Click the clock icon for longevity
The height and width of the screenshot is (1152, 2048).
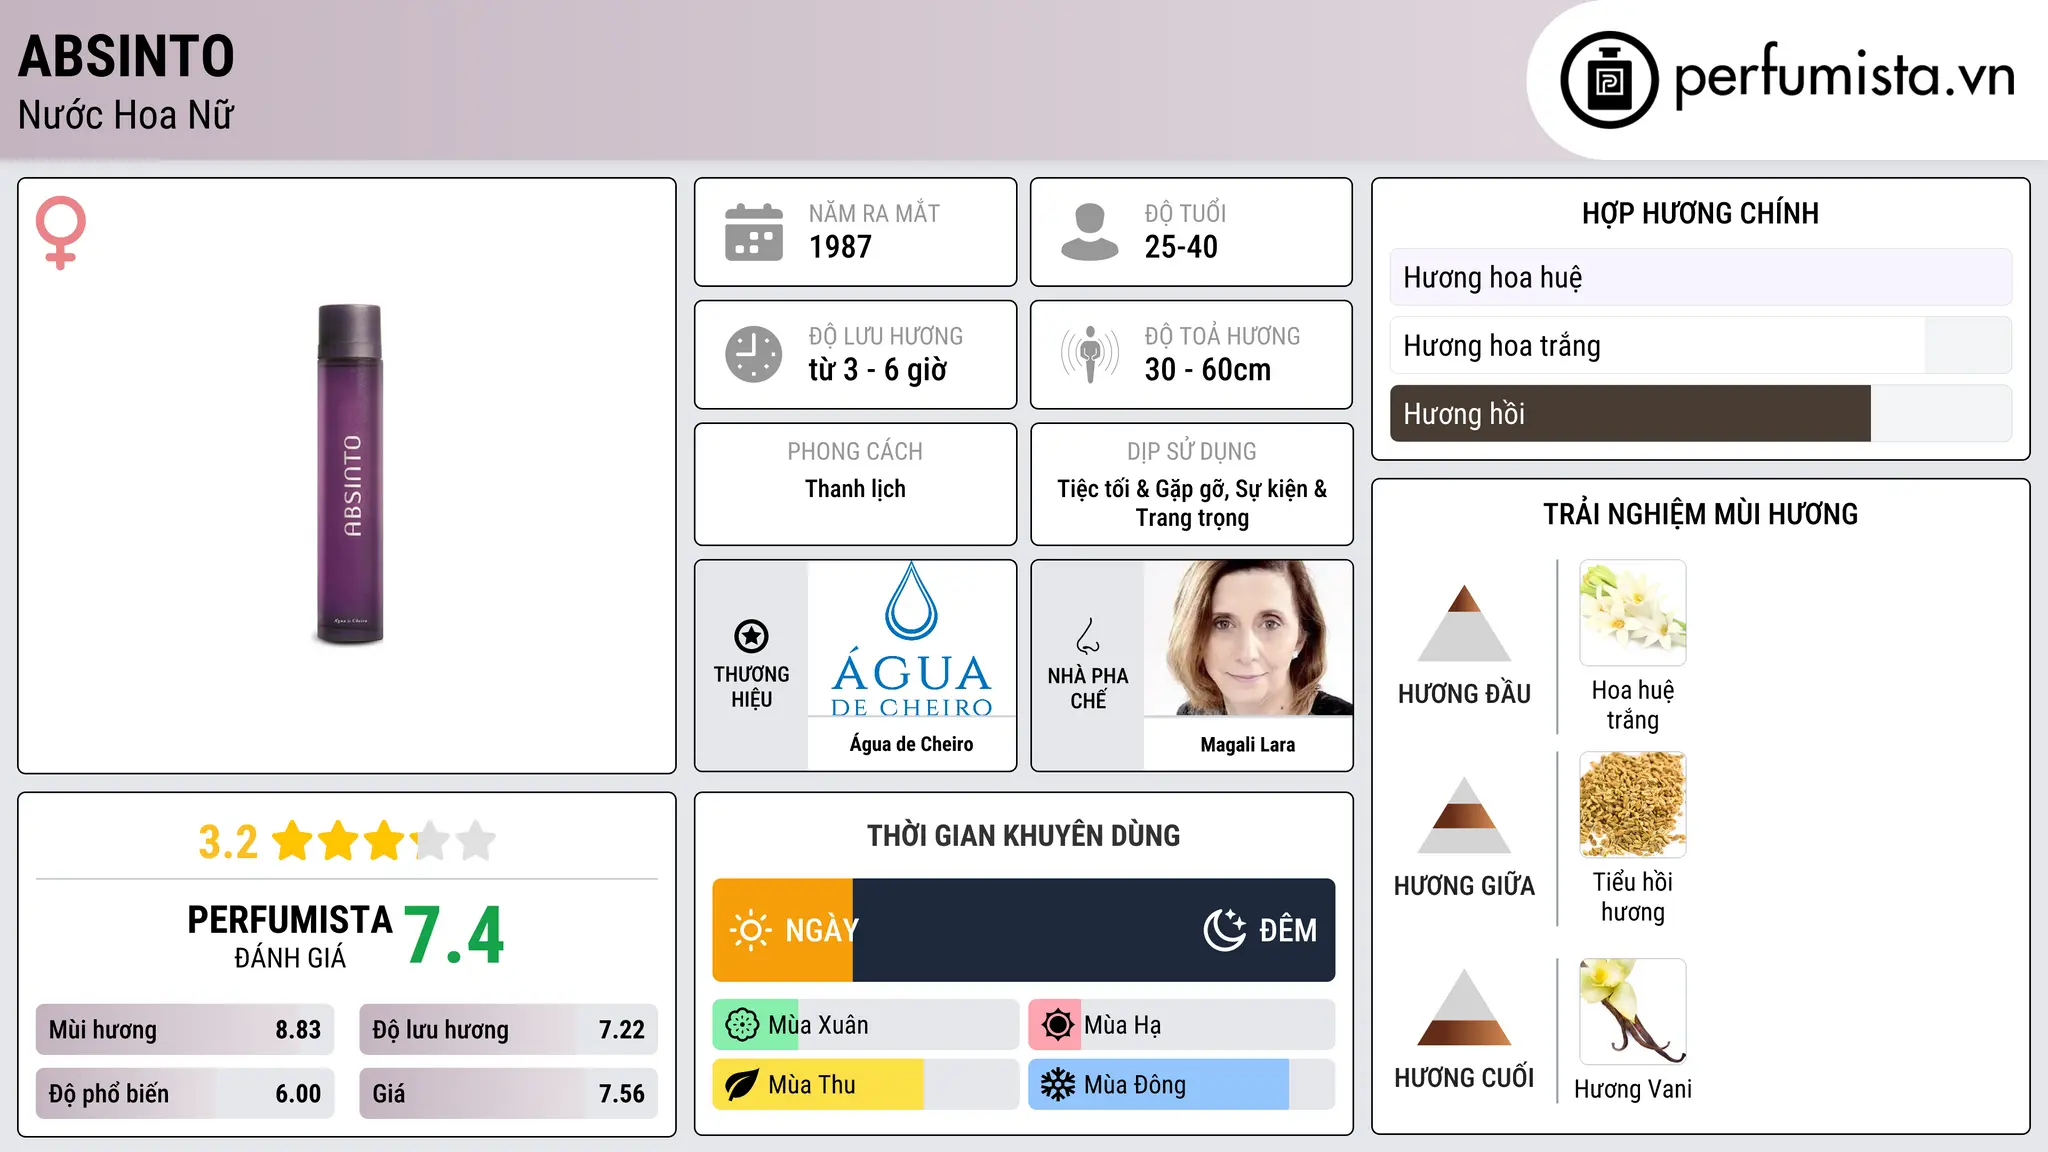[x=754, y=354]
